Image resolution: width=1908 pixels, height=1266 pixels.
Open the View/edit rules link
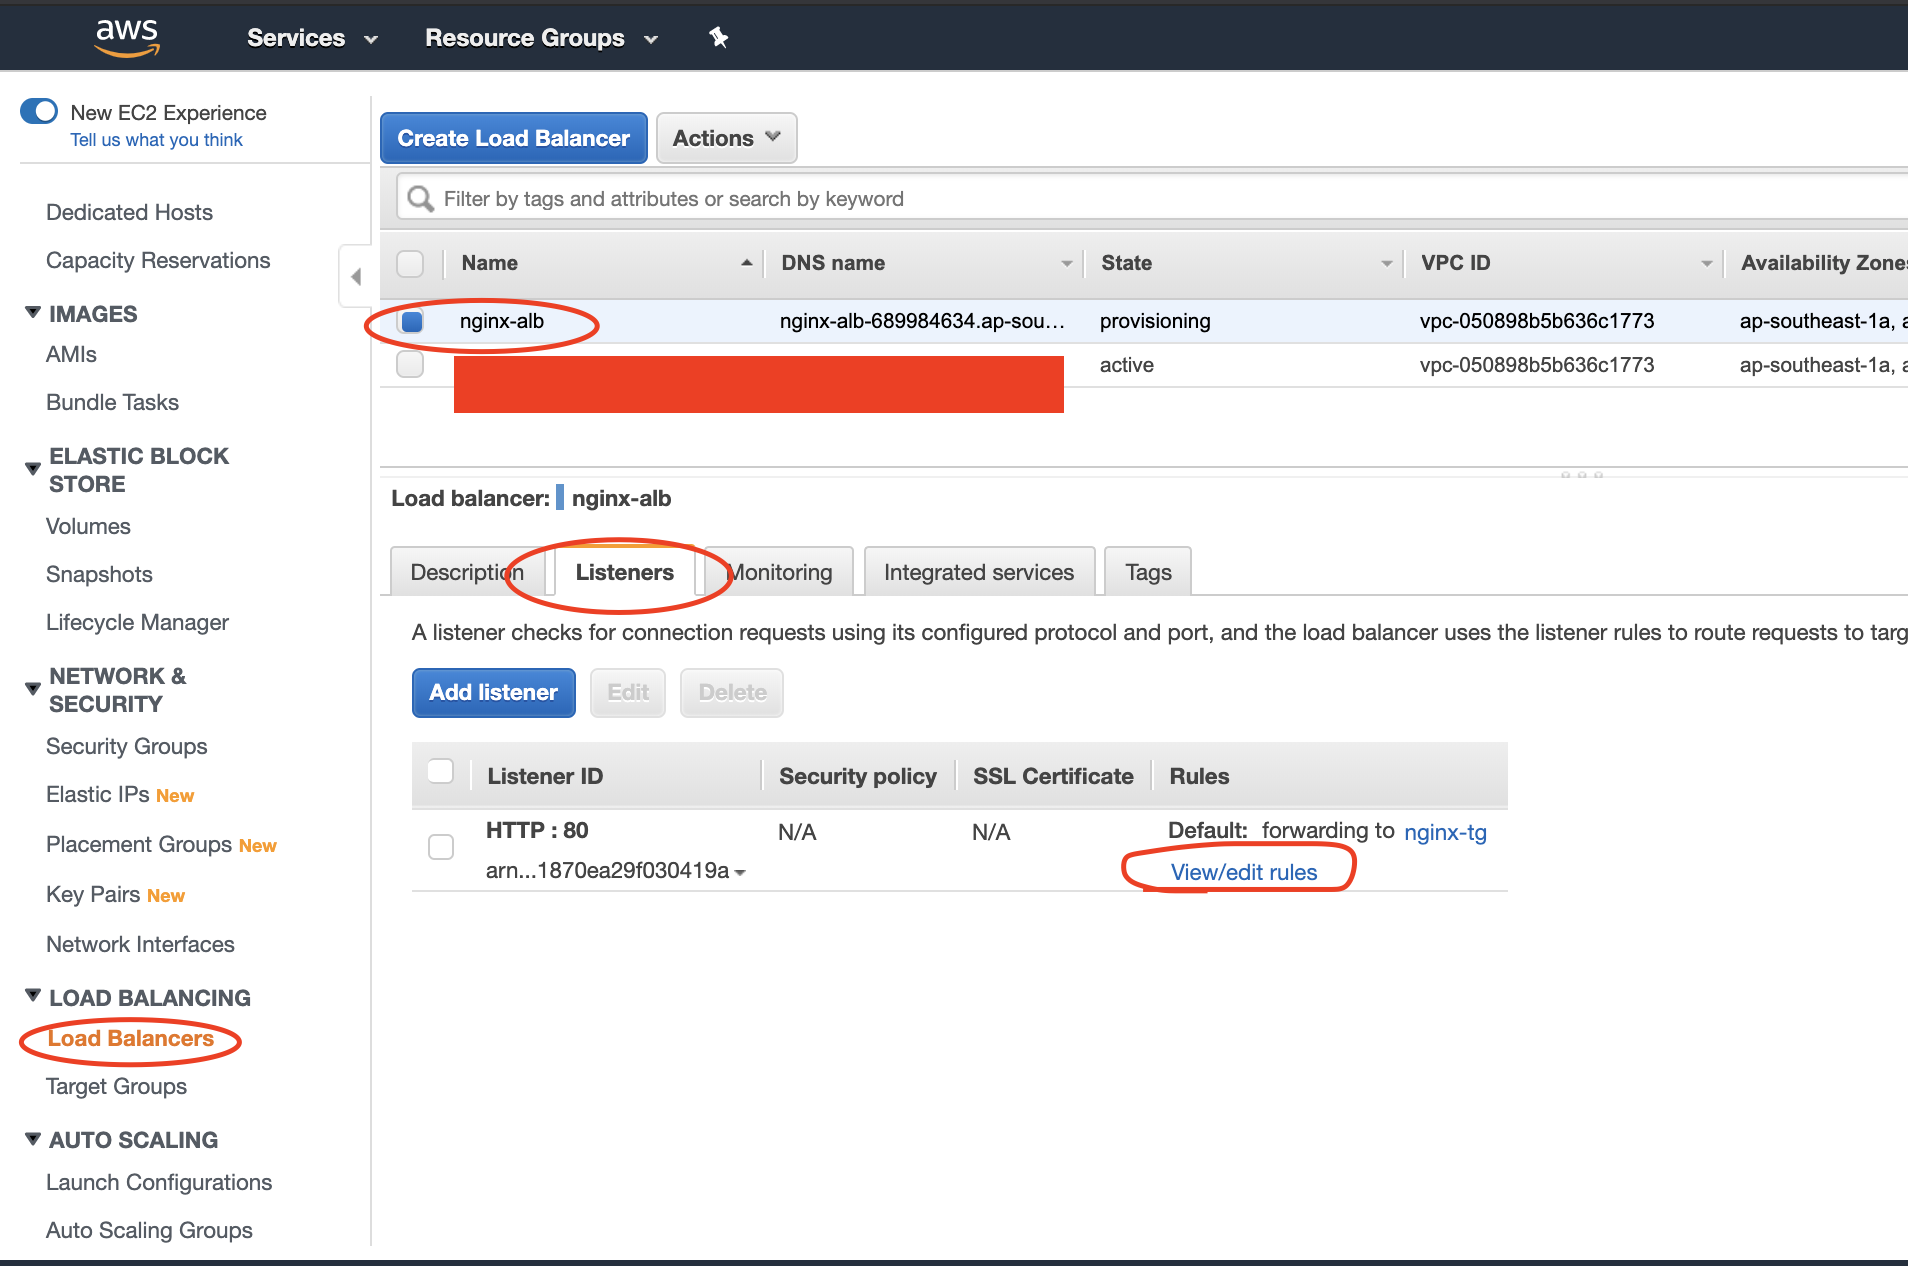tap(1243, 872)
